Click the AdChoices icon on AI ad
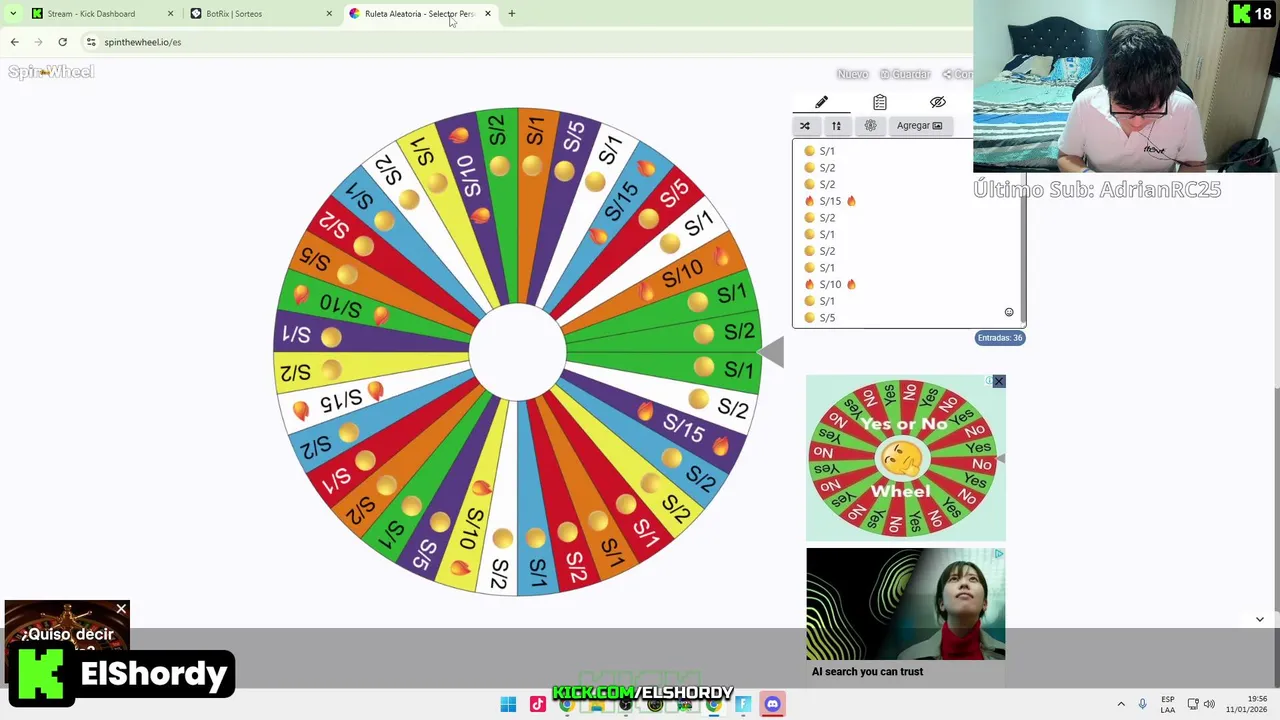The image size is (1280, 720). (999, 553)
